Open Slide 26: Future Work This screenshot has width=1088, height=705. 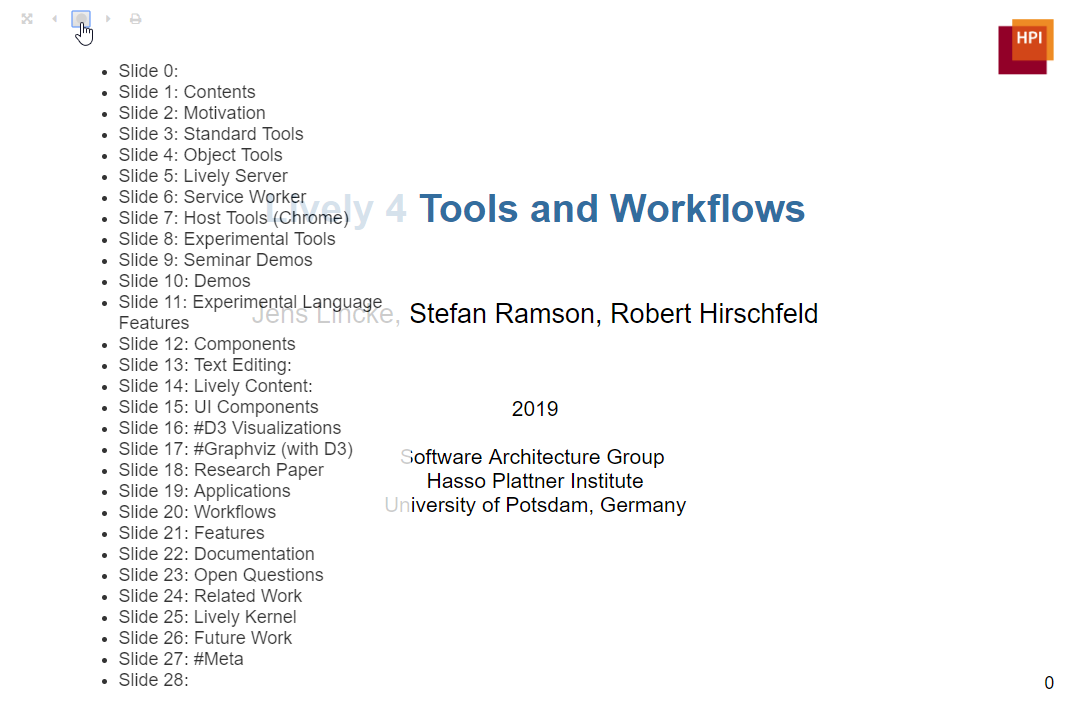(205, 638)
